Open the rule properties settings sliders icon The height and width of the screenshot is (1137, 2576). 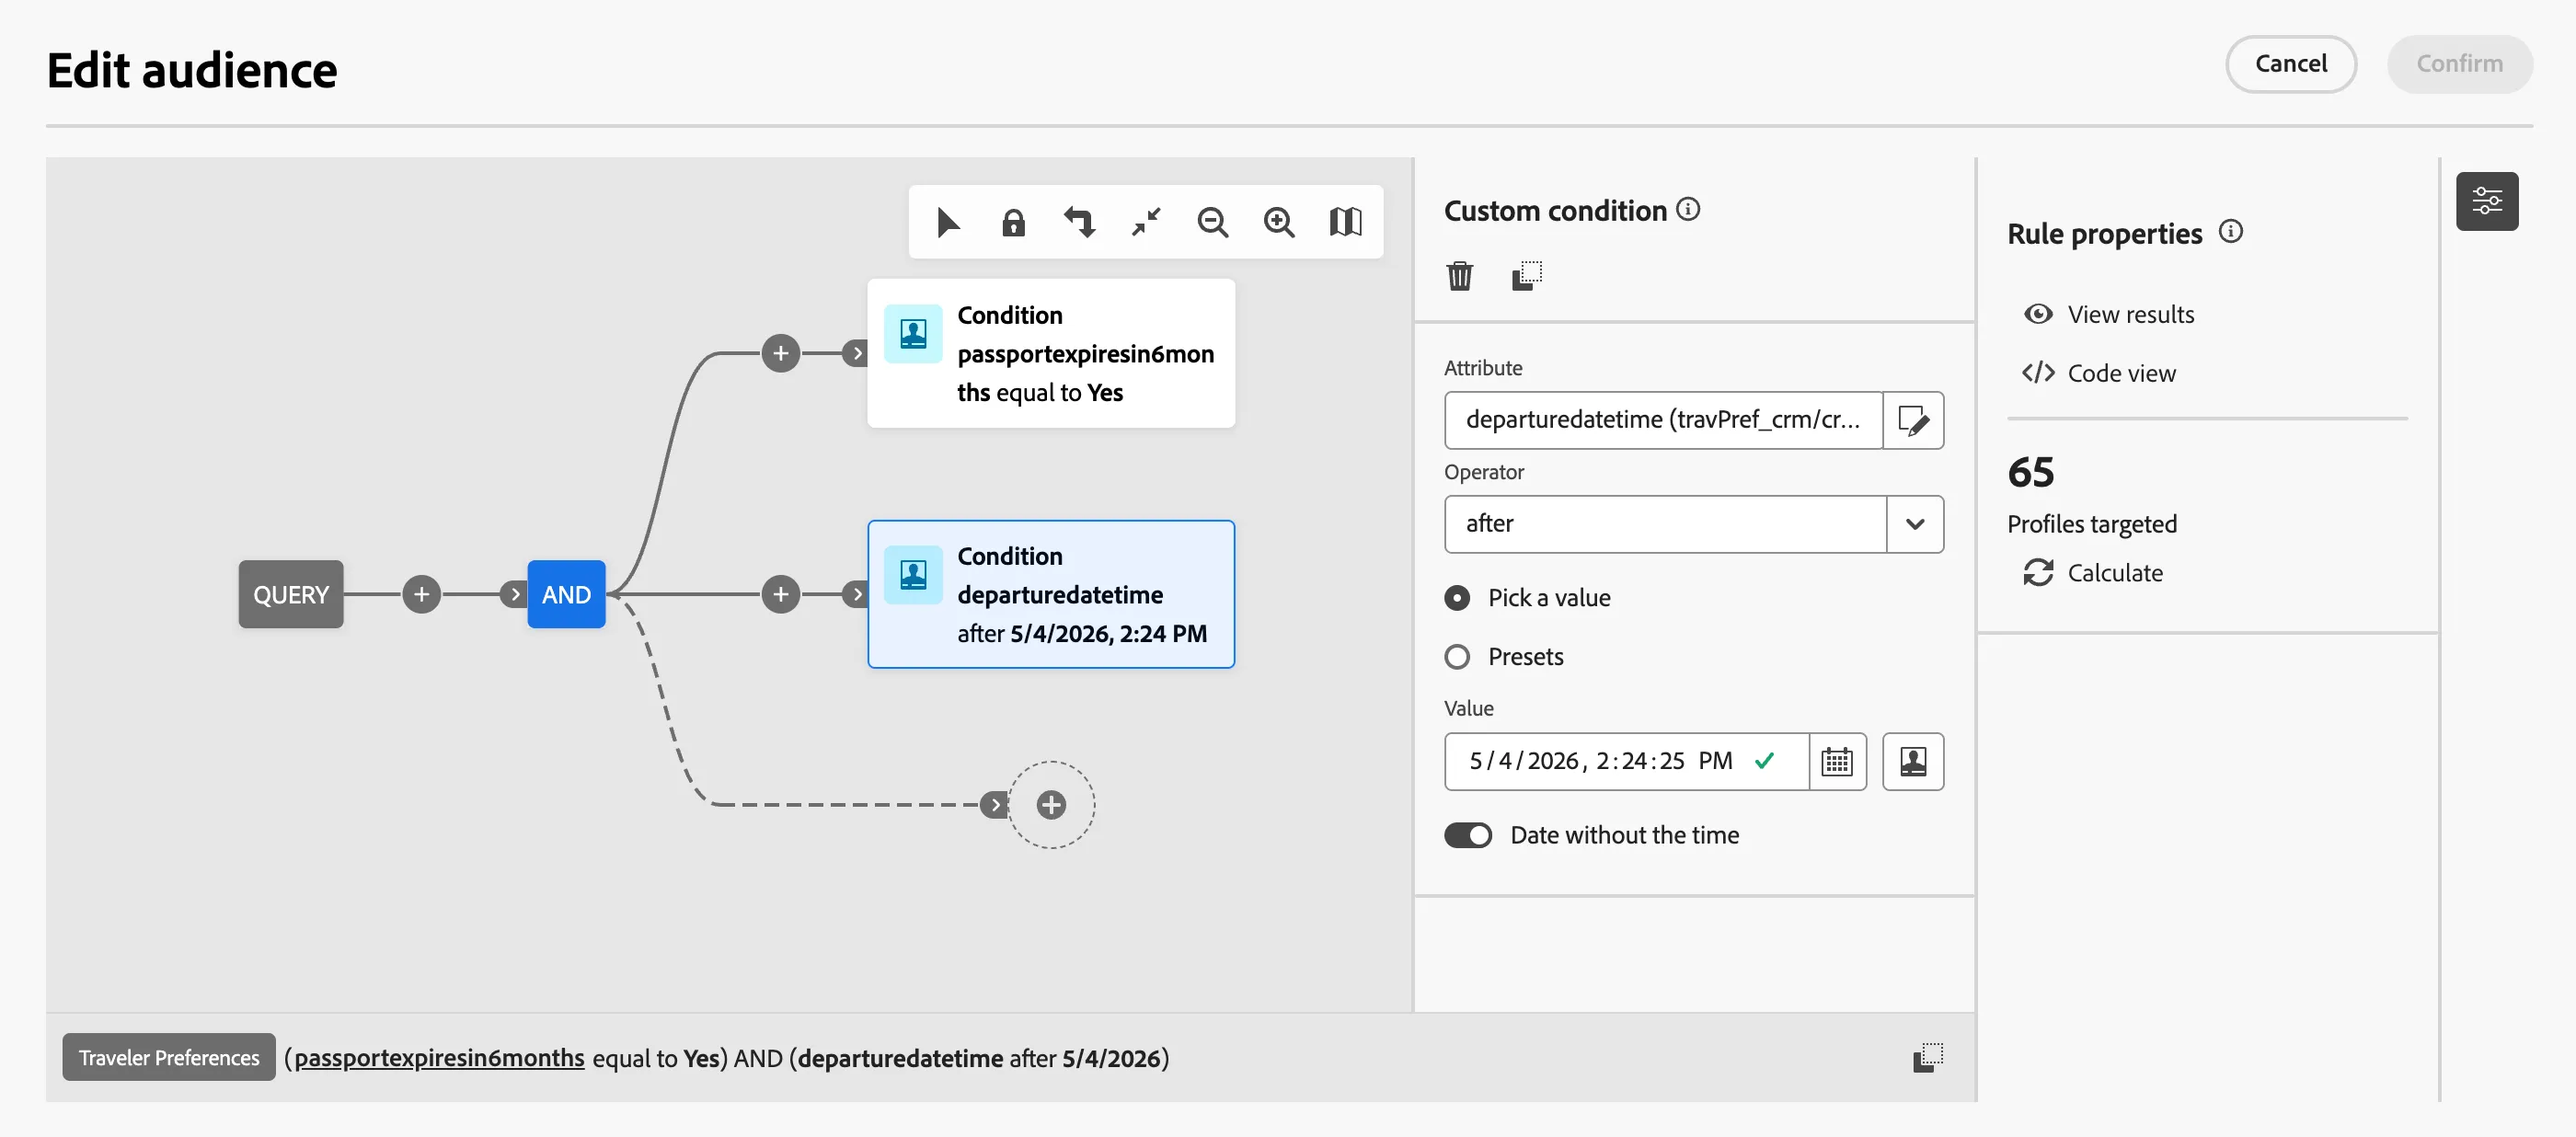(x=2486, y=201)
